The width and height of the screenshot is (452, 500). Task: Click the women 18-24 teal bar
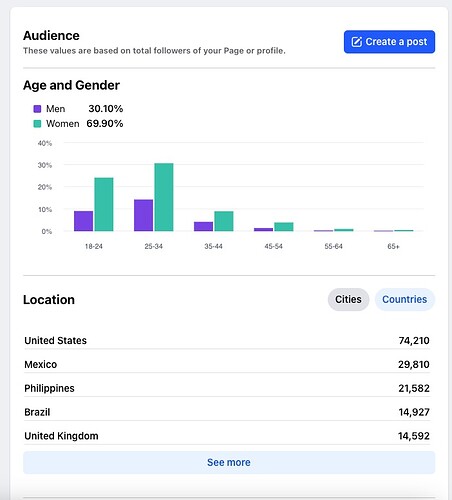point(104,204)
